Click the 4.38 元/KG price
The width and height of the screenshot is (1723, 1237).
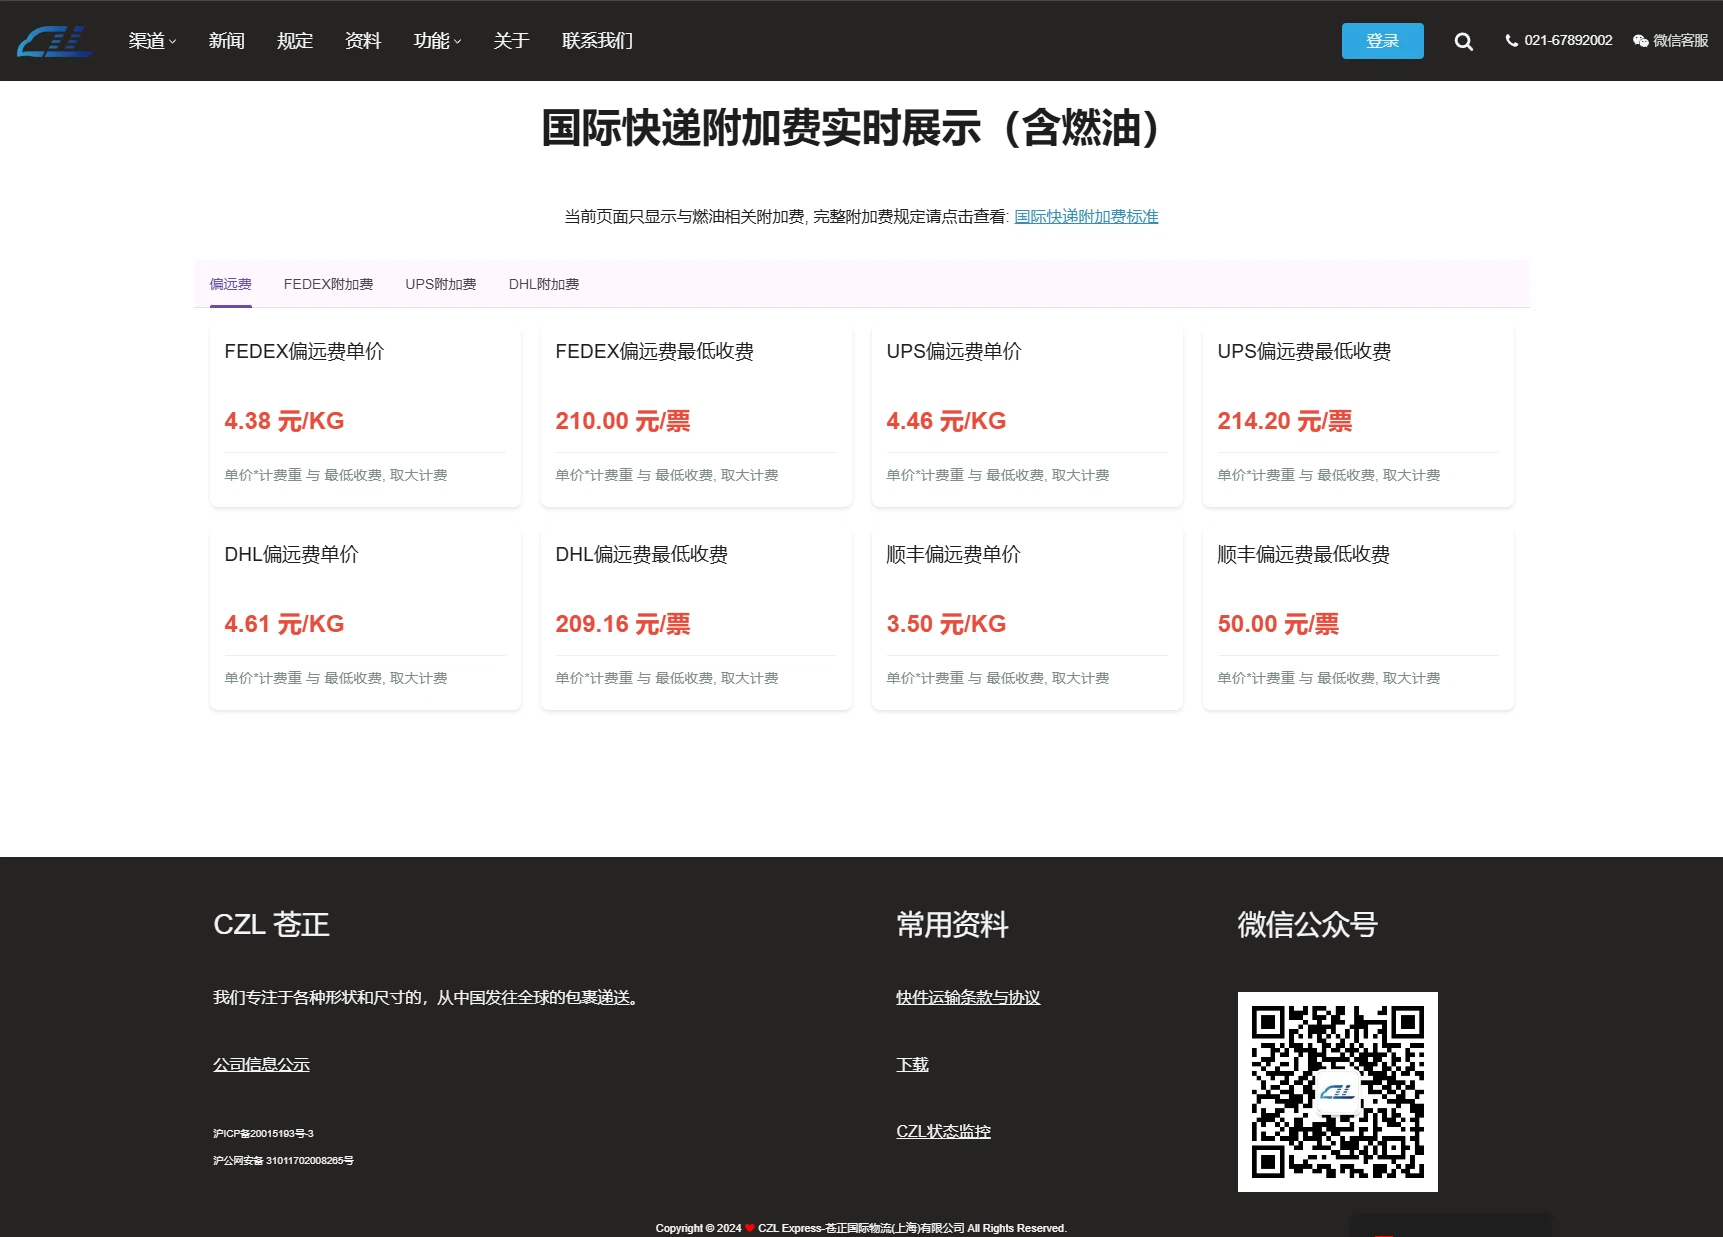284,421
